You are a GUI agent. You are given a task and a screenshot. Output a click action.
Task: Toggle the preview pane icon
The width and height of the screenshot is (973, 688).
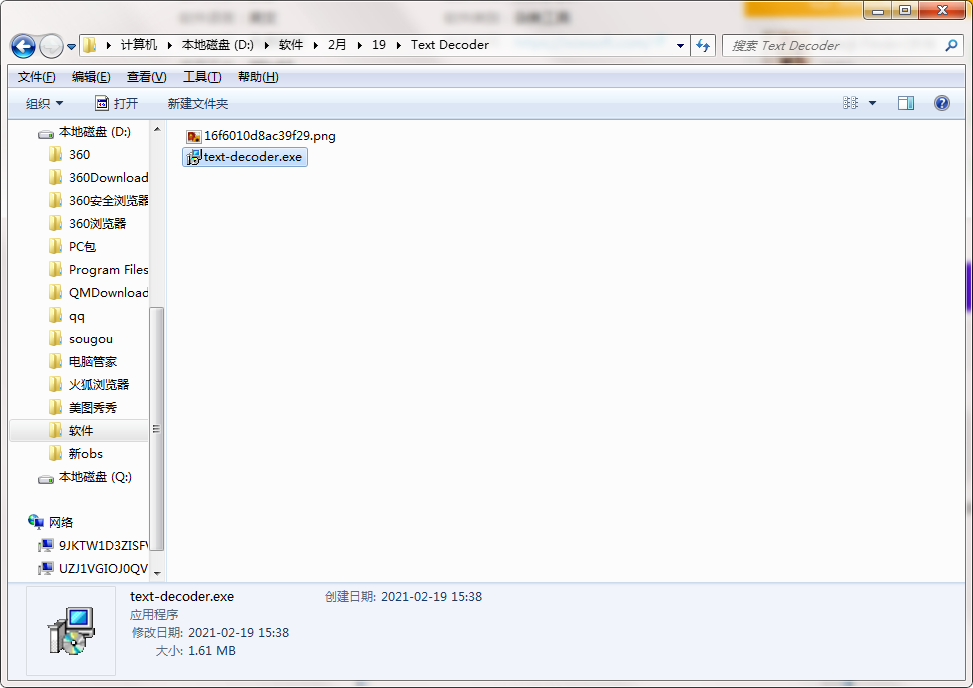tap(905, 103)
